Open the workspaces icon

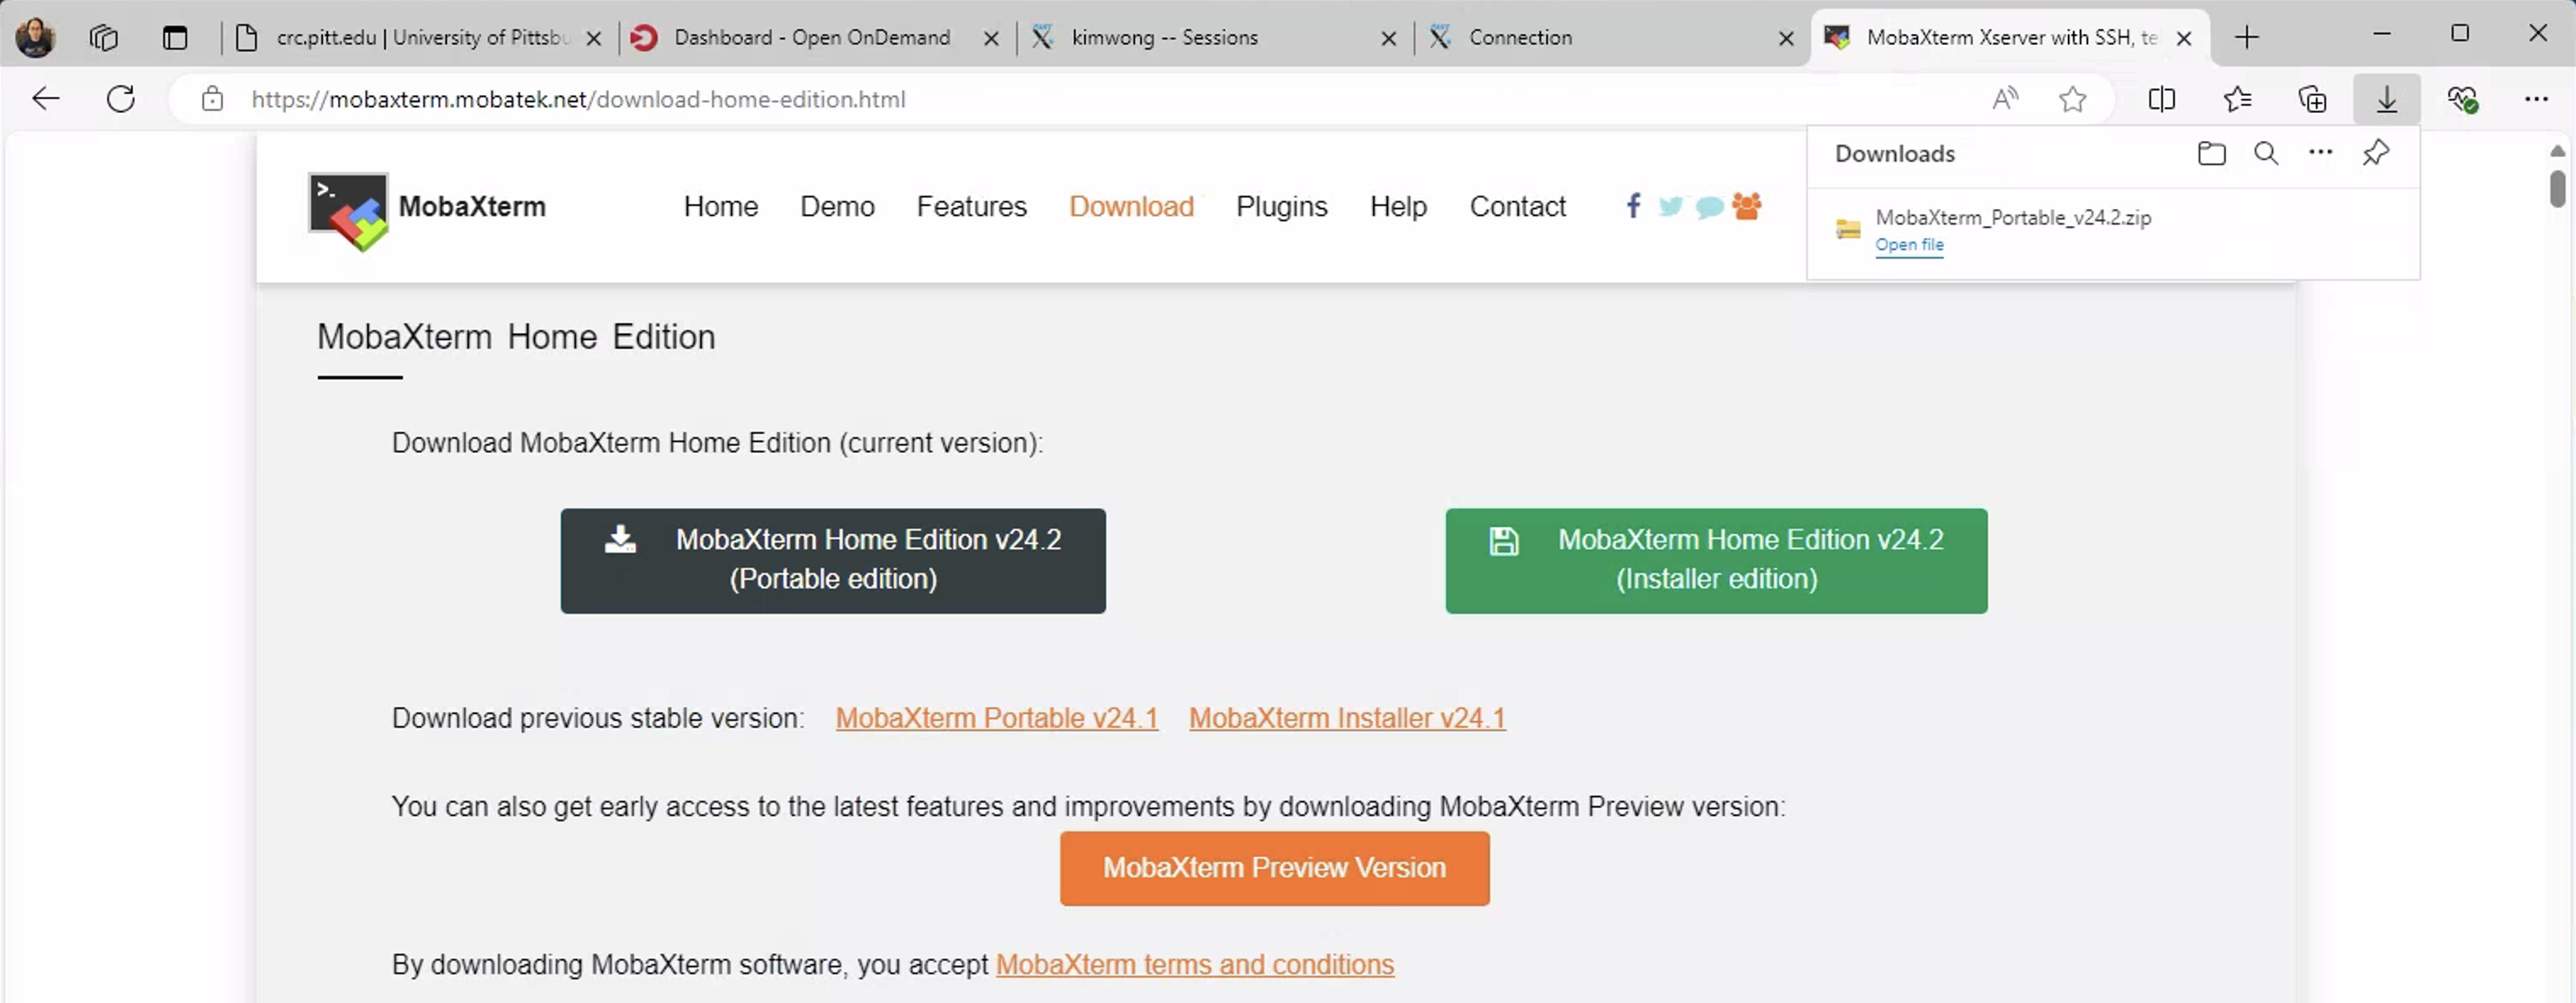(104, 37)
